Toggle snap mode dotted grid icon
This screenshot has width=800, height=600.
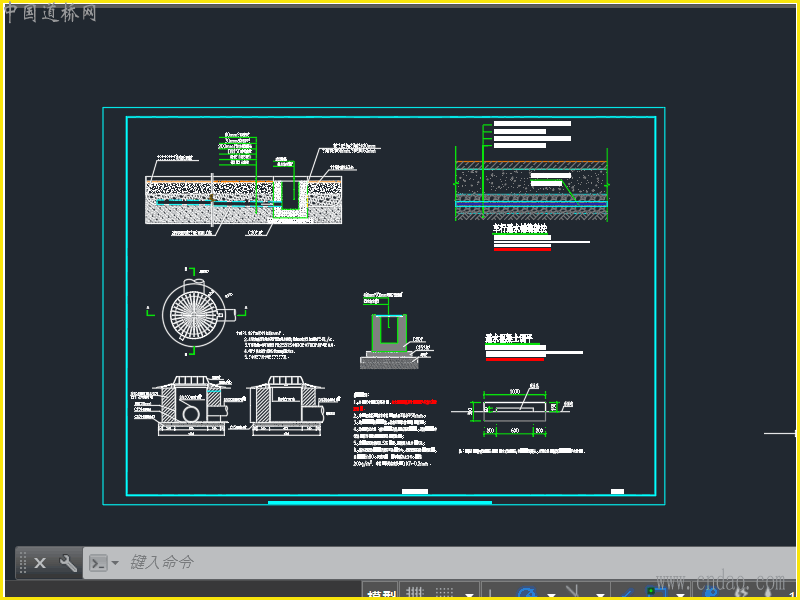click(445, 592)
